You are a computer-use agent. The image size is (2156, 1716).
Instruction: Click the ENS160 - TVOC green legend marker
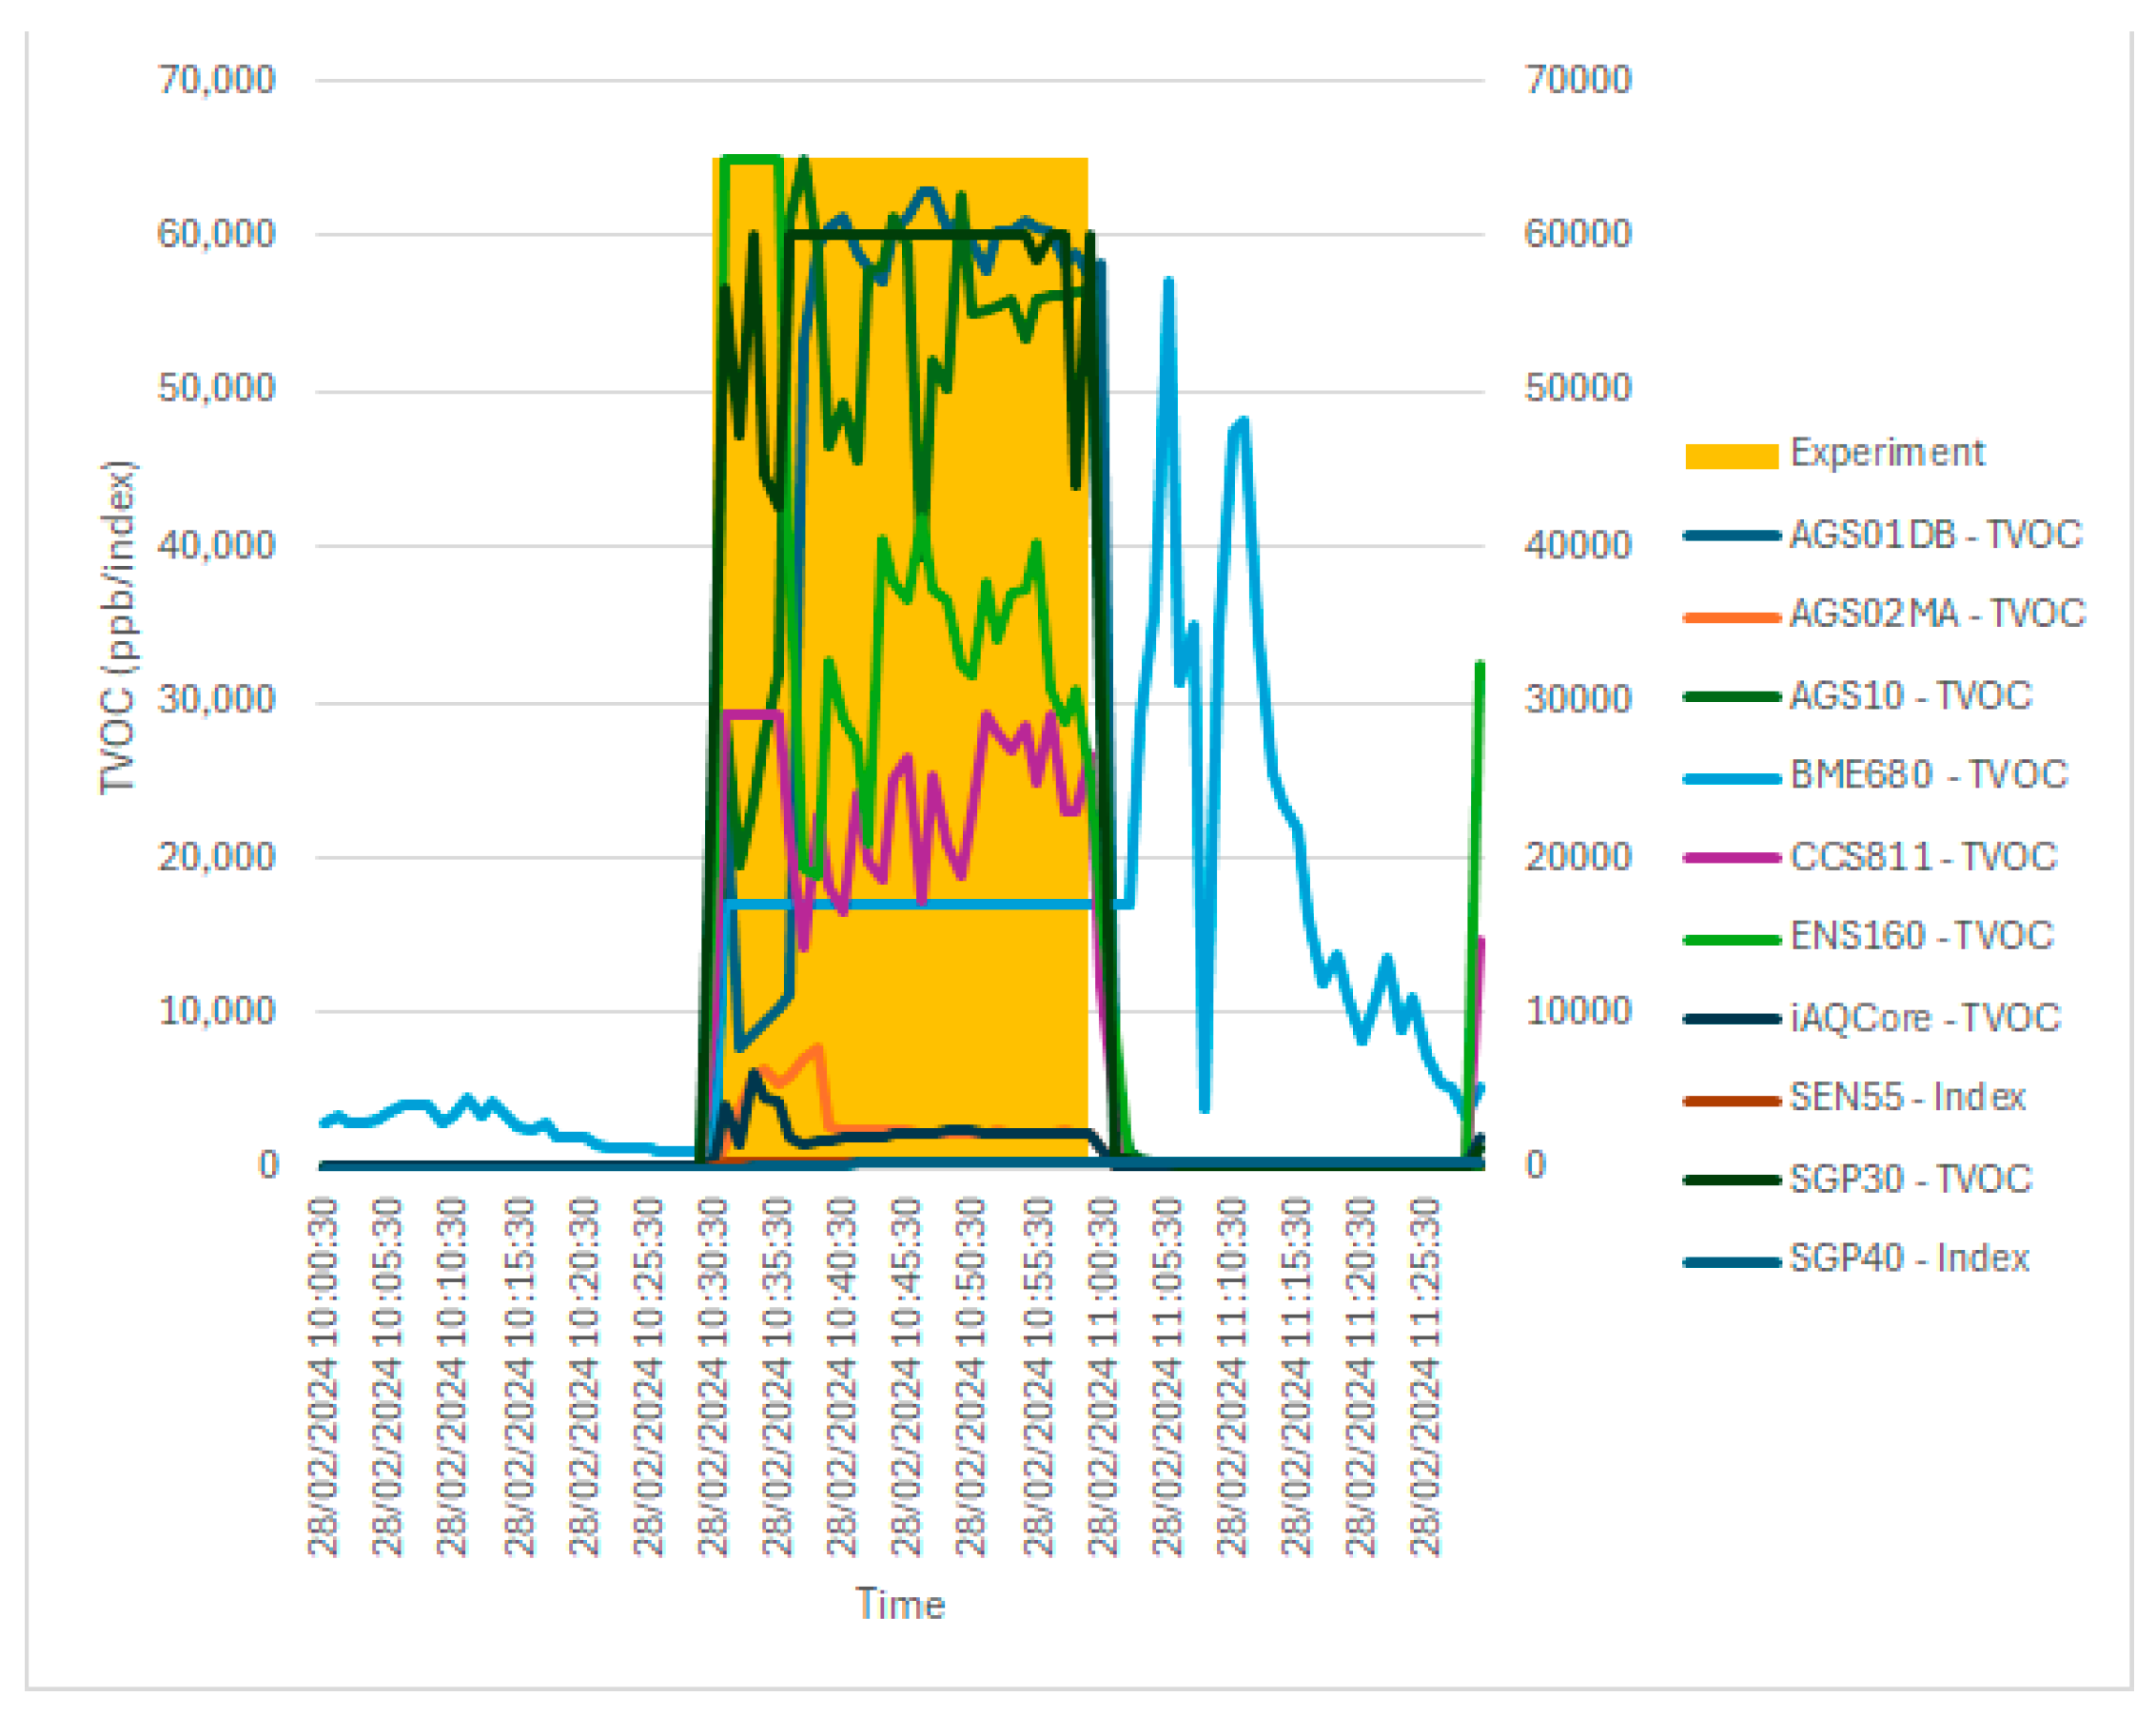pos(1731,938)
